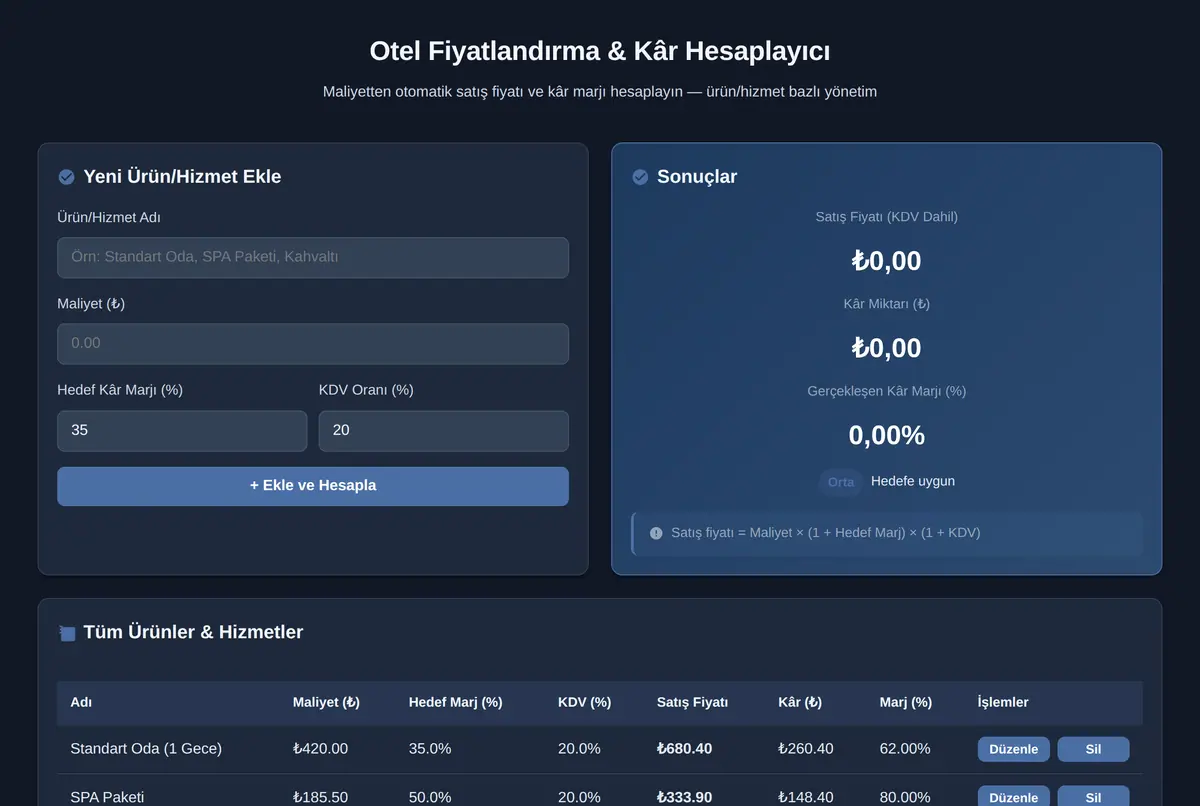
Task: Click the Tüm Ürünler & Hizmetler heading
Action: 193,633
